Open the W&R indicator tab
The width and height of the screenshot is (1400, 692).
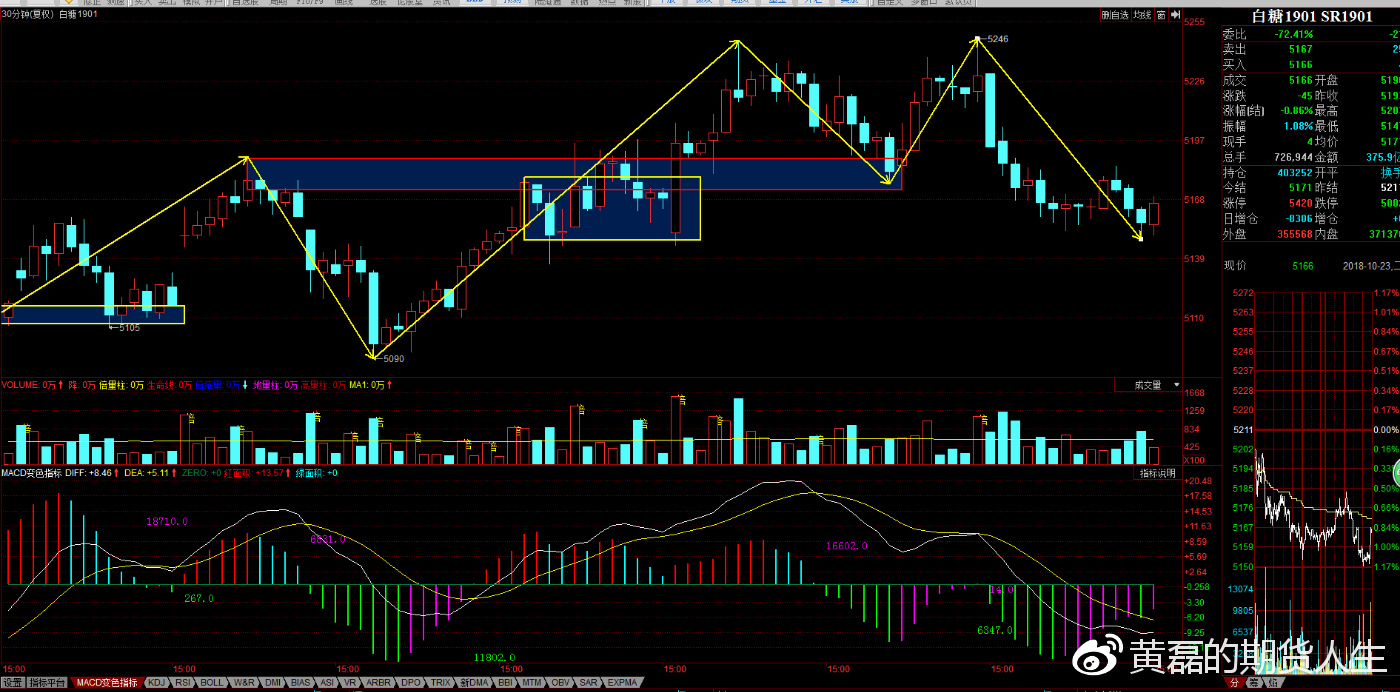point(243,683)
